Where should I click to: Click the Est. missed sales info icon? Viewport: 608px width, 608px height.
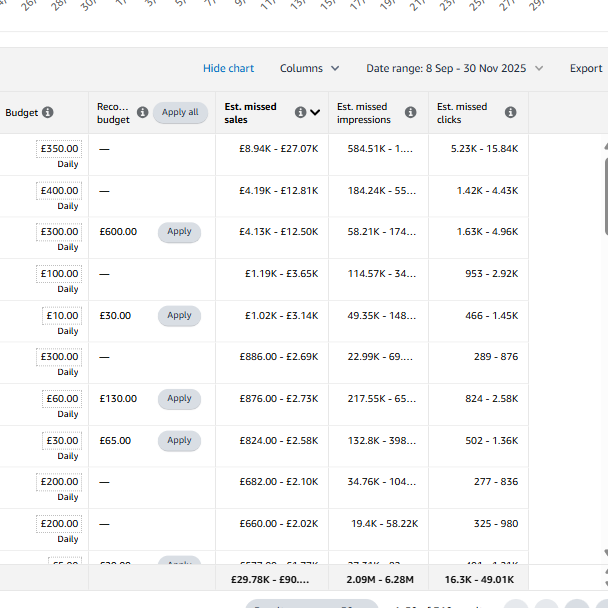(300, 112)
